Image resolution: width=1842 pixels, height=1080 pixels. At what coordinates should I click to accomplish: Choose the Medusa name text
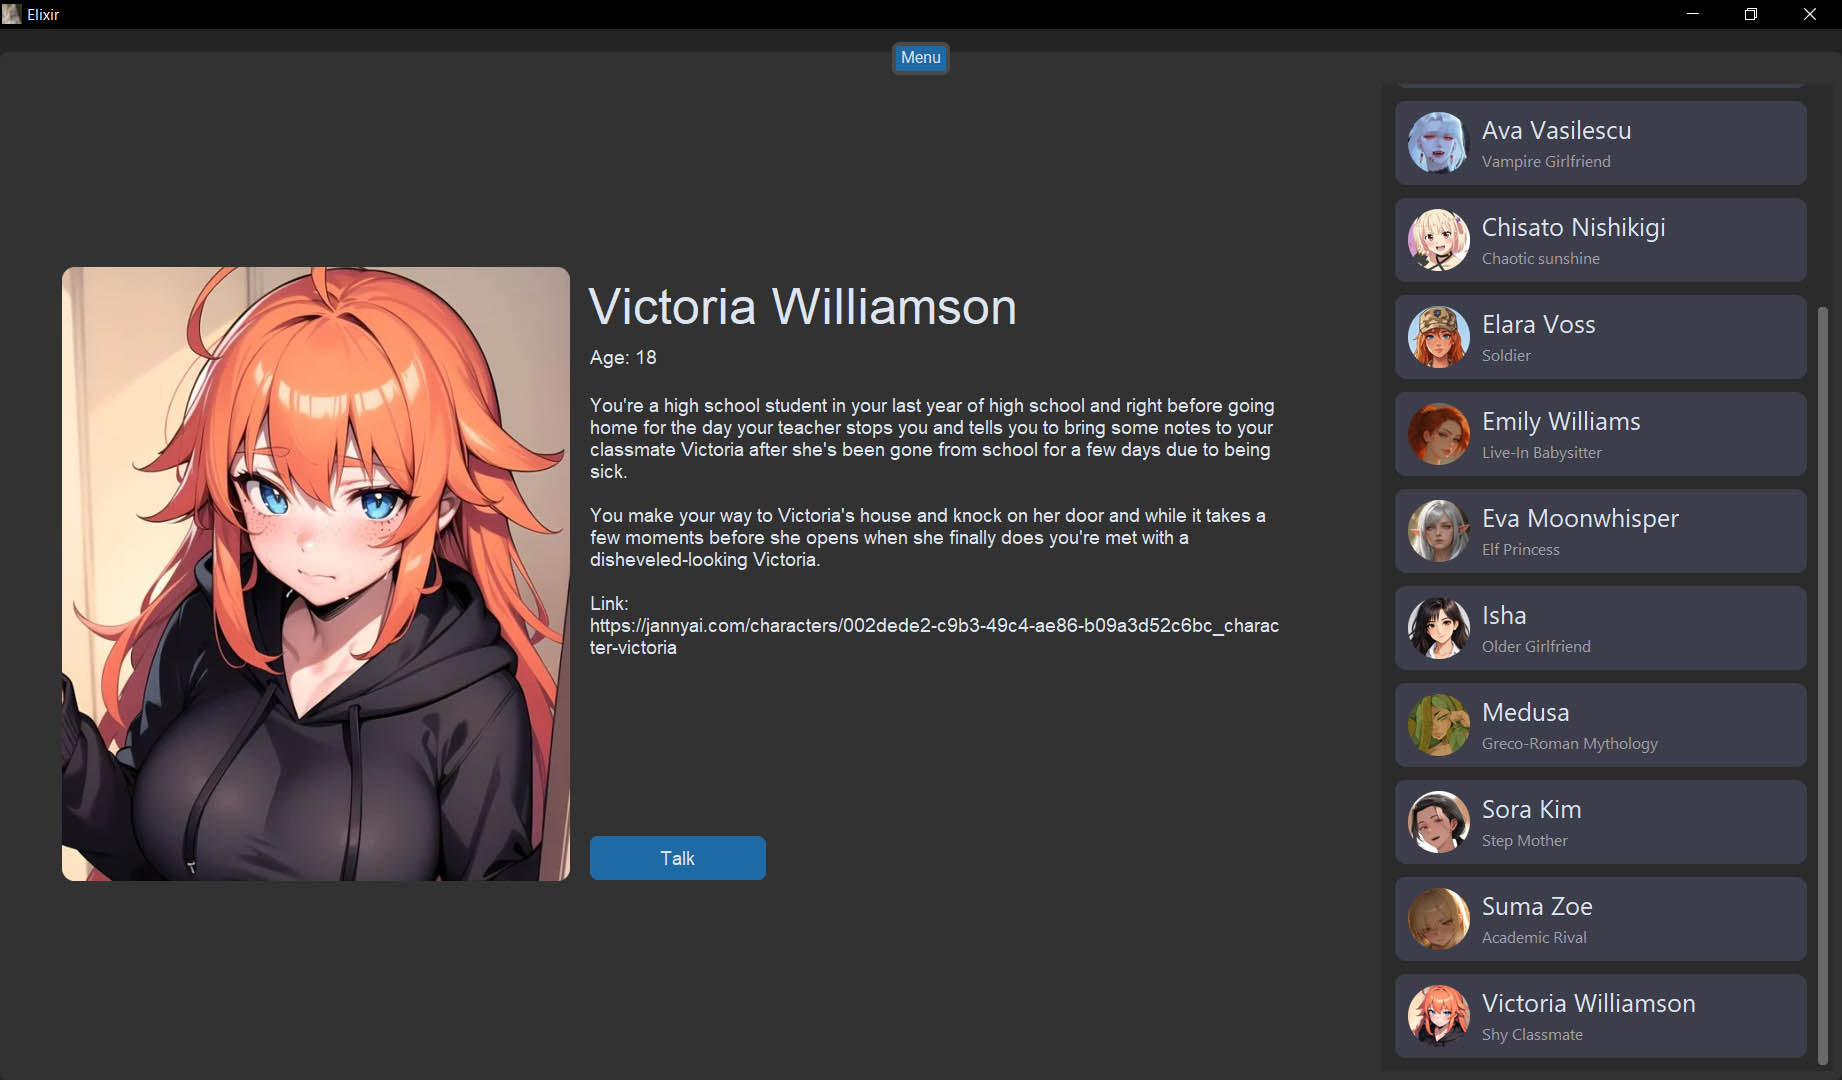pos(1525,712)
